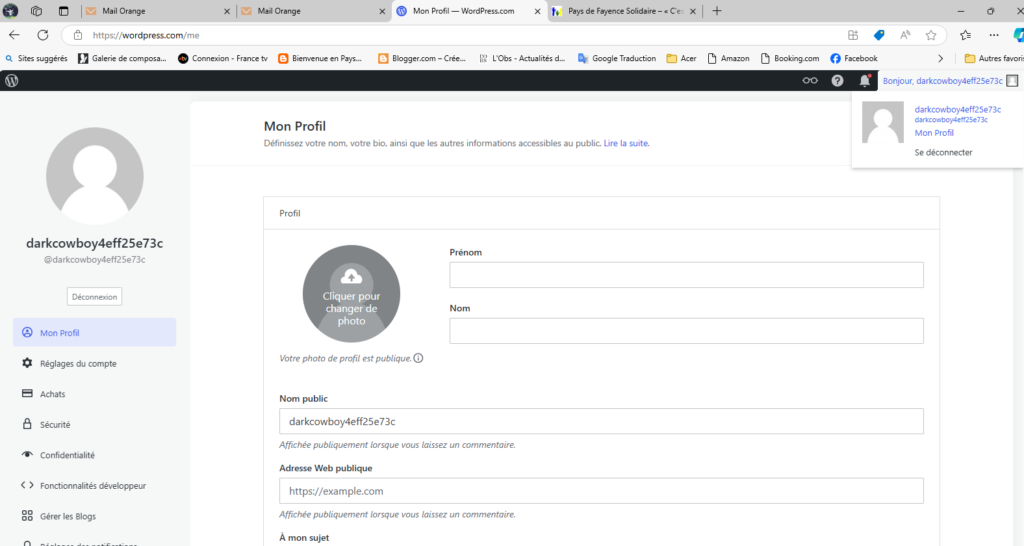Click the Adresse Web publique field
The height and width of the screenshot is (546, 1024).
click(601, 491)
